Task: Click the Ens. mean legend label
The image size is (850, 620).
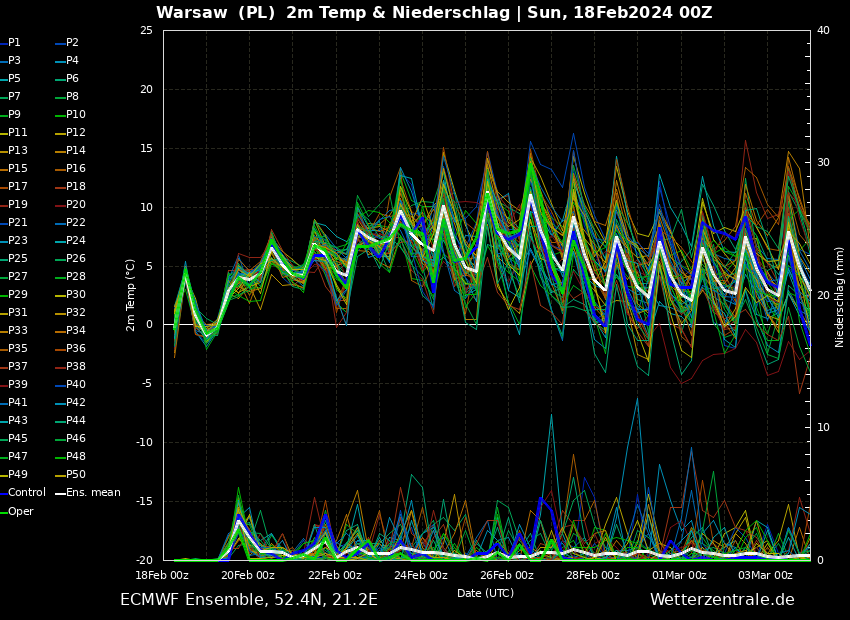Action: (93, 493)
